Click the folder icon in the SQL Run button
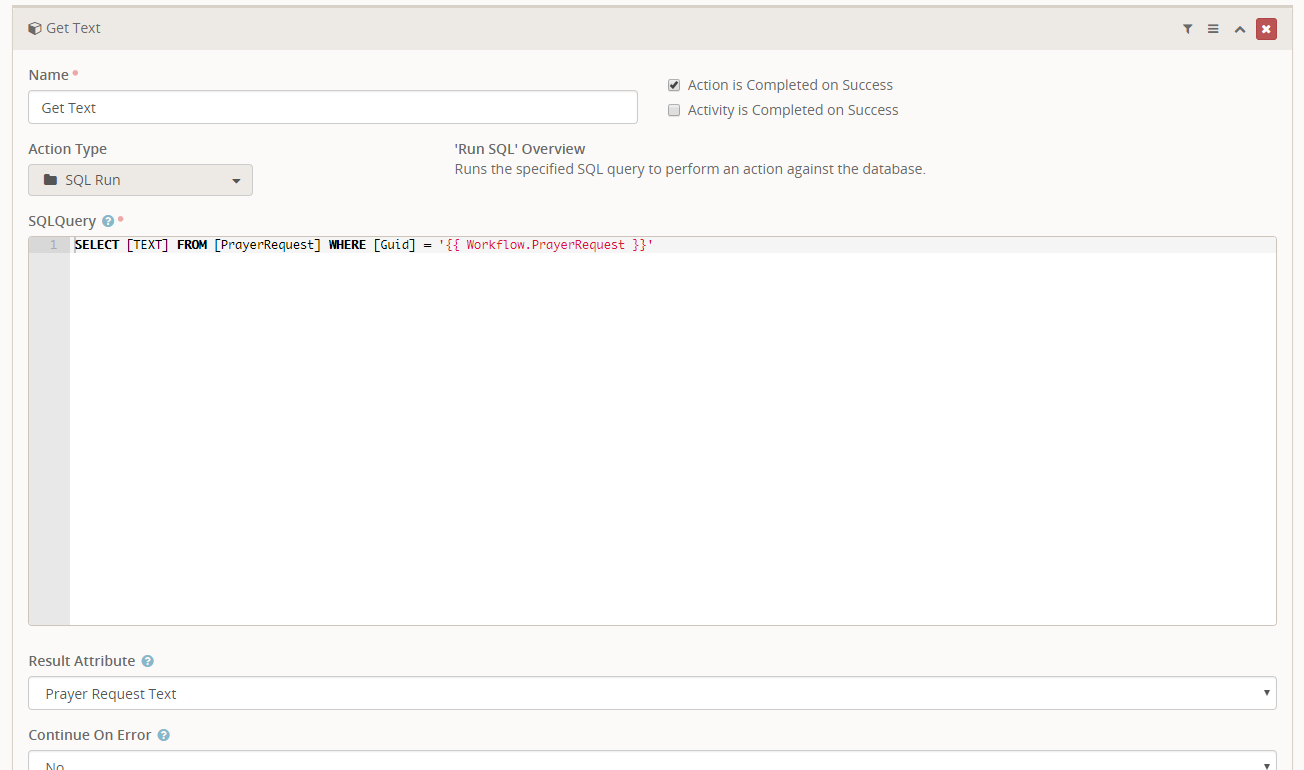This screenshot has width=1304, height=770. coord(51,180)
